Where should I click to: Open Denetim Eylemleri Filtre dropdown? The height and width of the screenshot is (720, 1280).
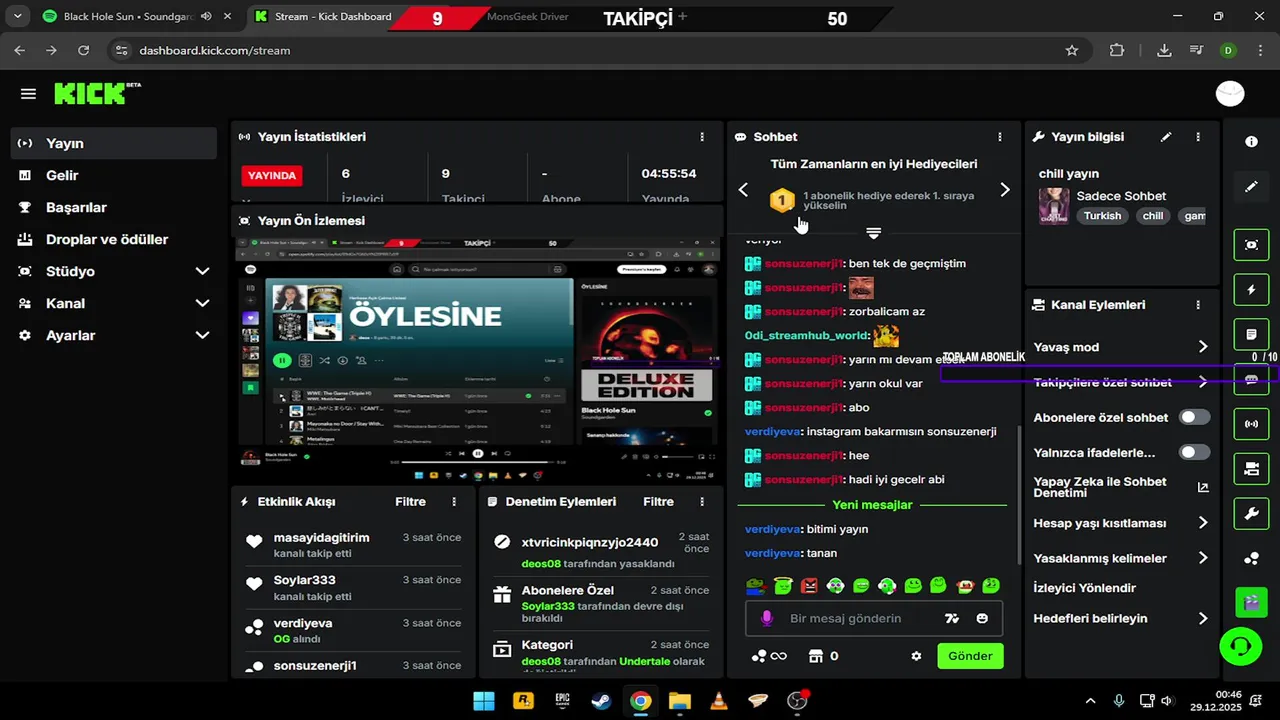(x=658, y=502)
